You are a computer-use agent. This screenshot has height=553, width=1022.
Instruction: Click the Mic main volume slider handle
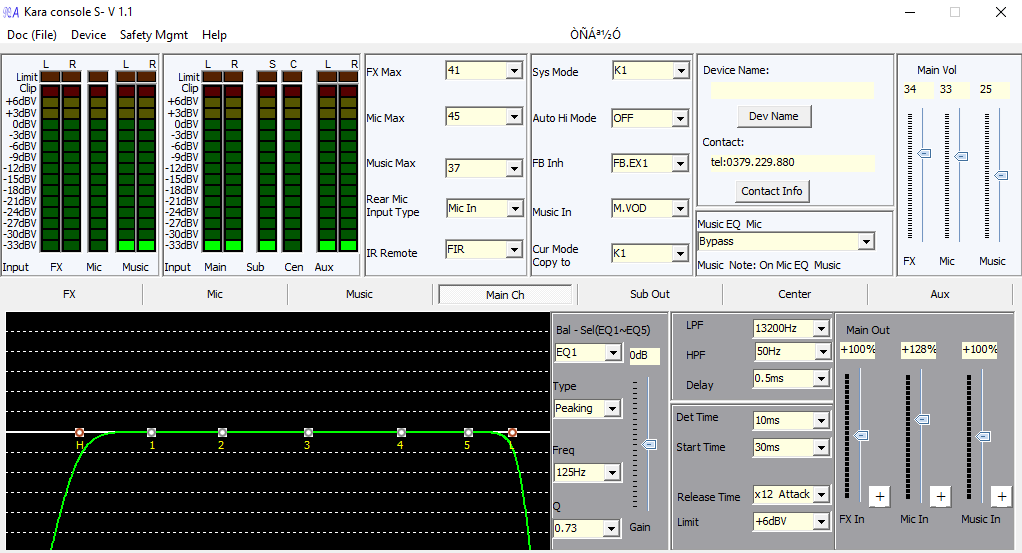click(961, 157)
